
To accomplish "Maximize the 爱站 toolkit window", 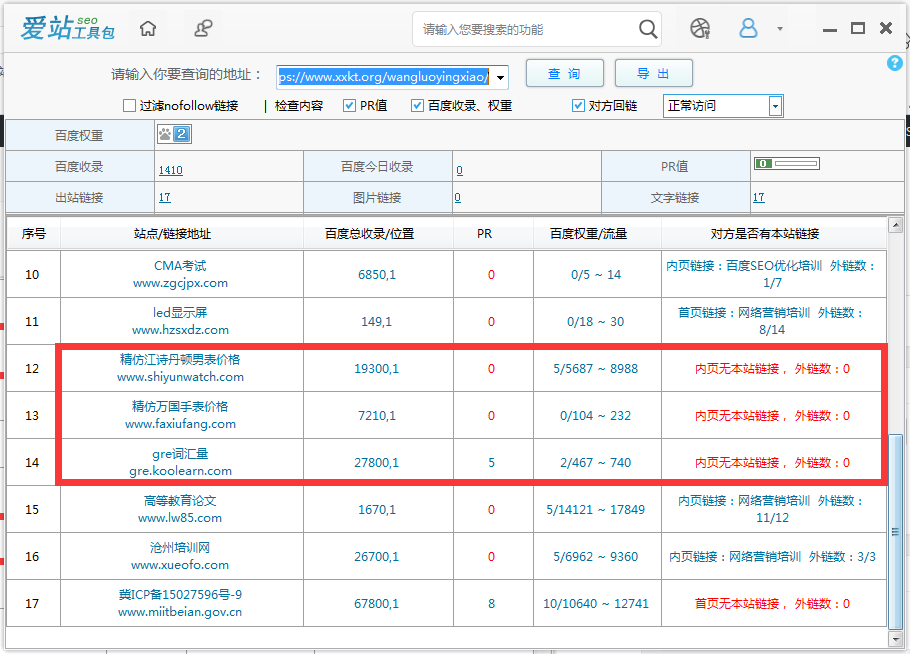I will [x=858, y=28].
